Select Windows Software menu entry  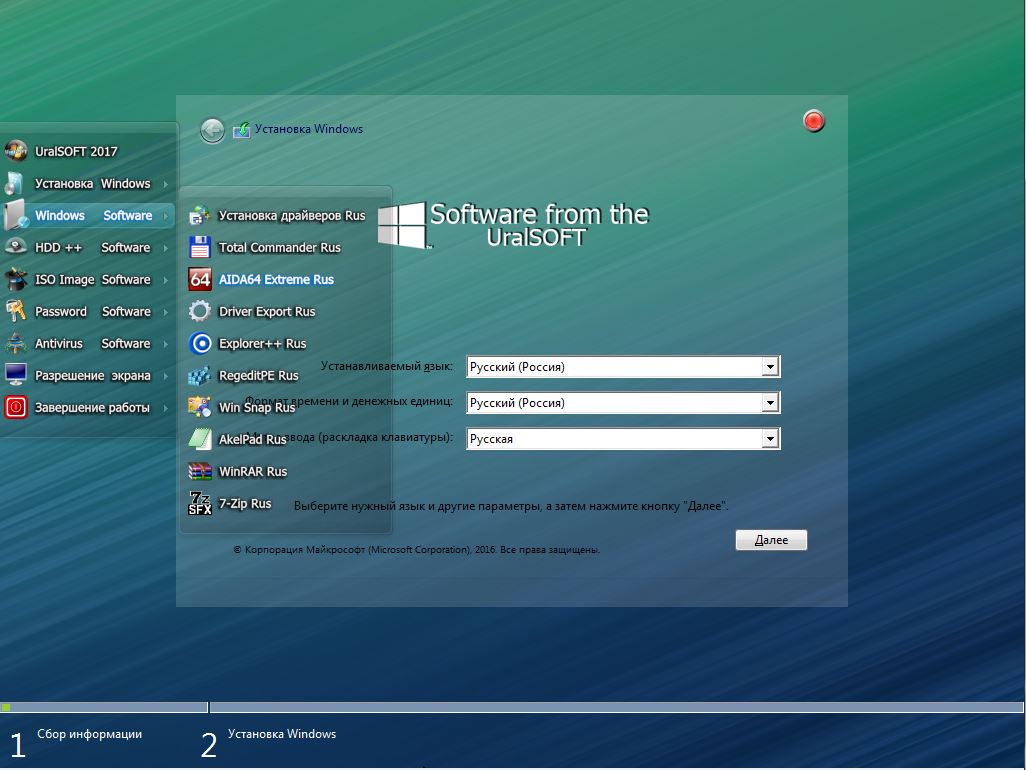coord(88,215)
